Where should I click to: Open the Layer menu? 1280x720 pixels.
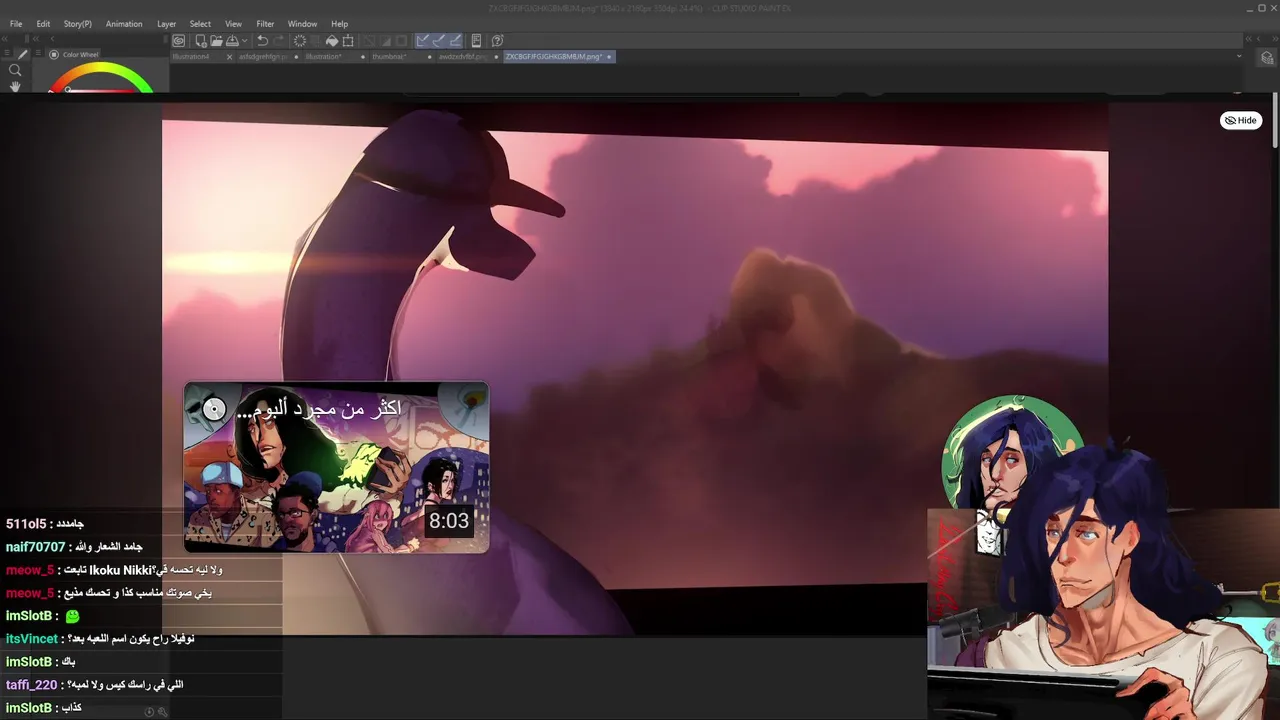point(166,24)
